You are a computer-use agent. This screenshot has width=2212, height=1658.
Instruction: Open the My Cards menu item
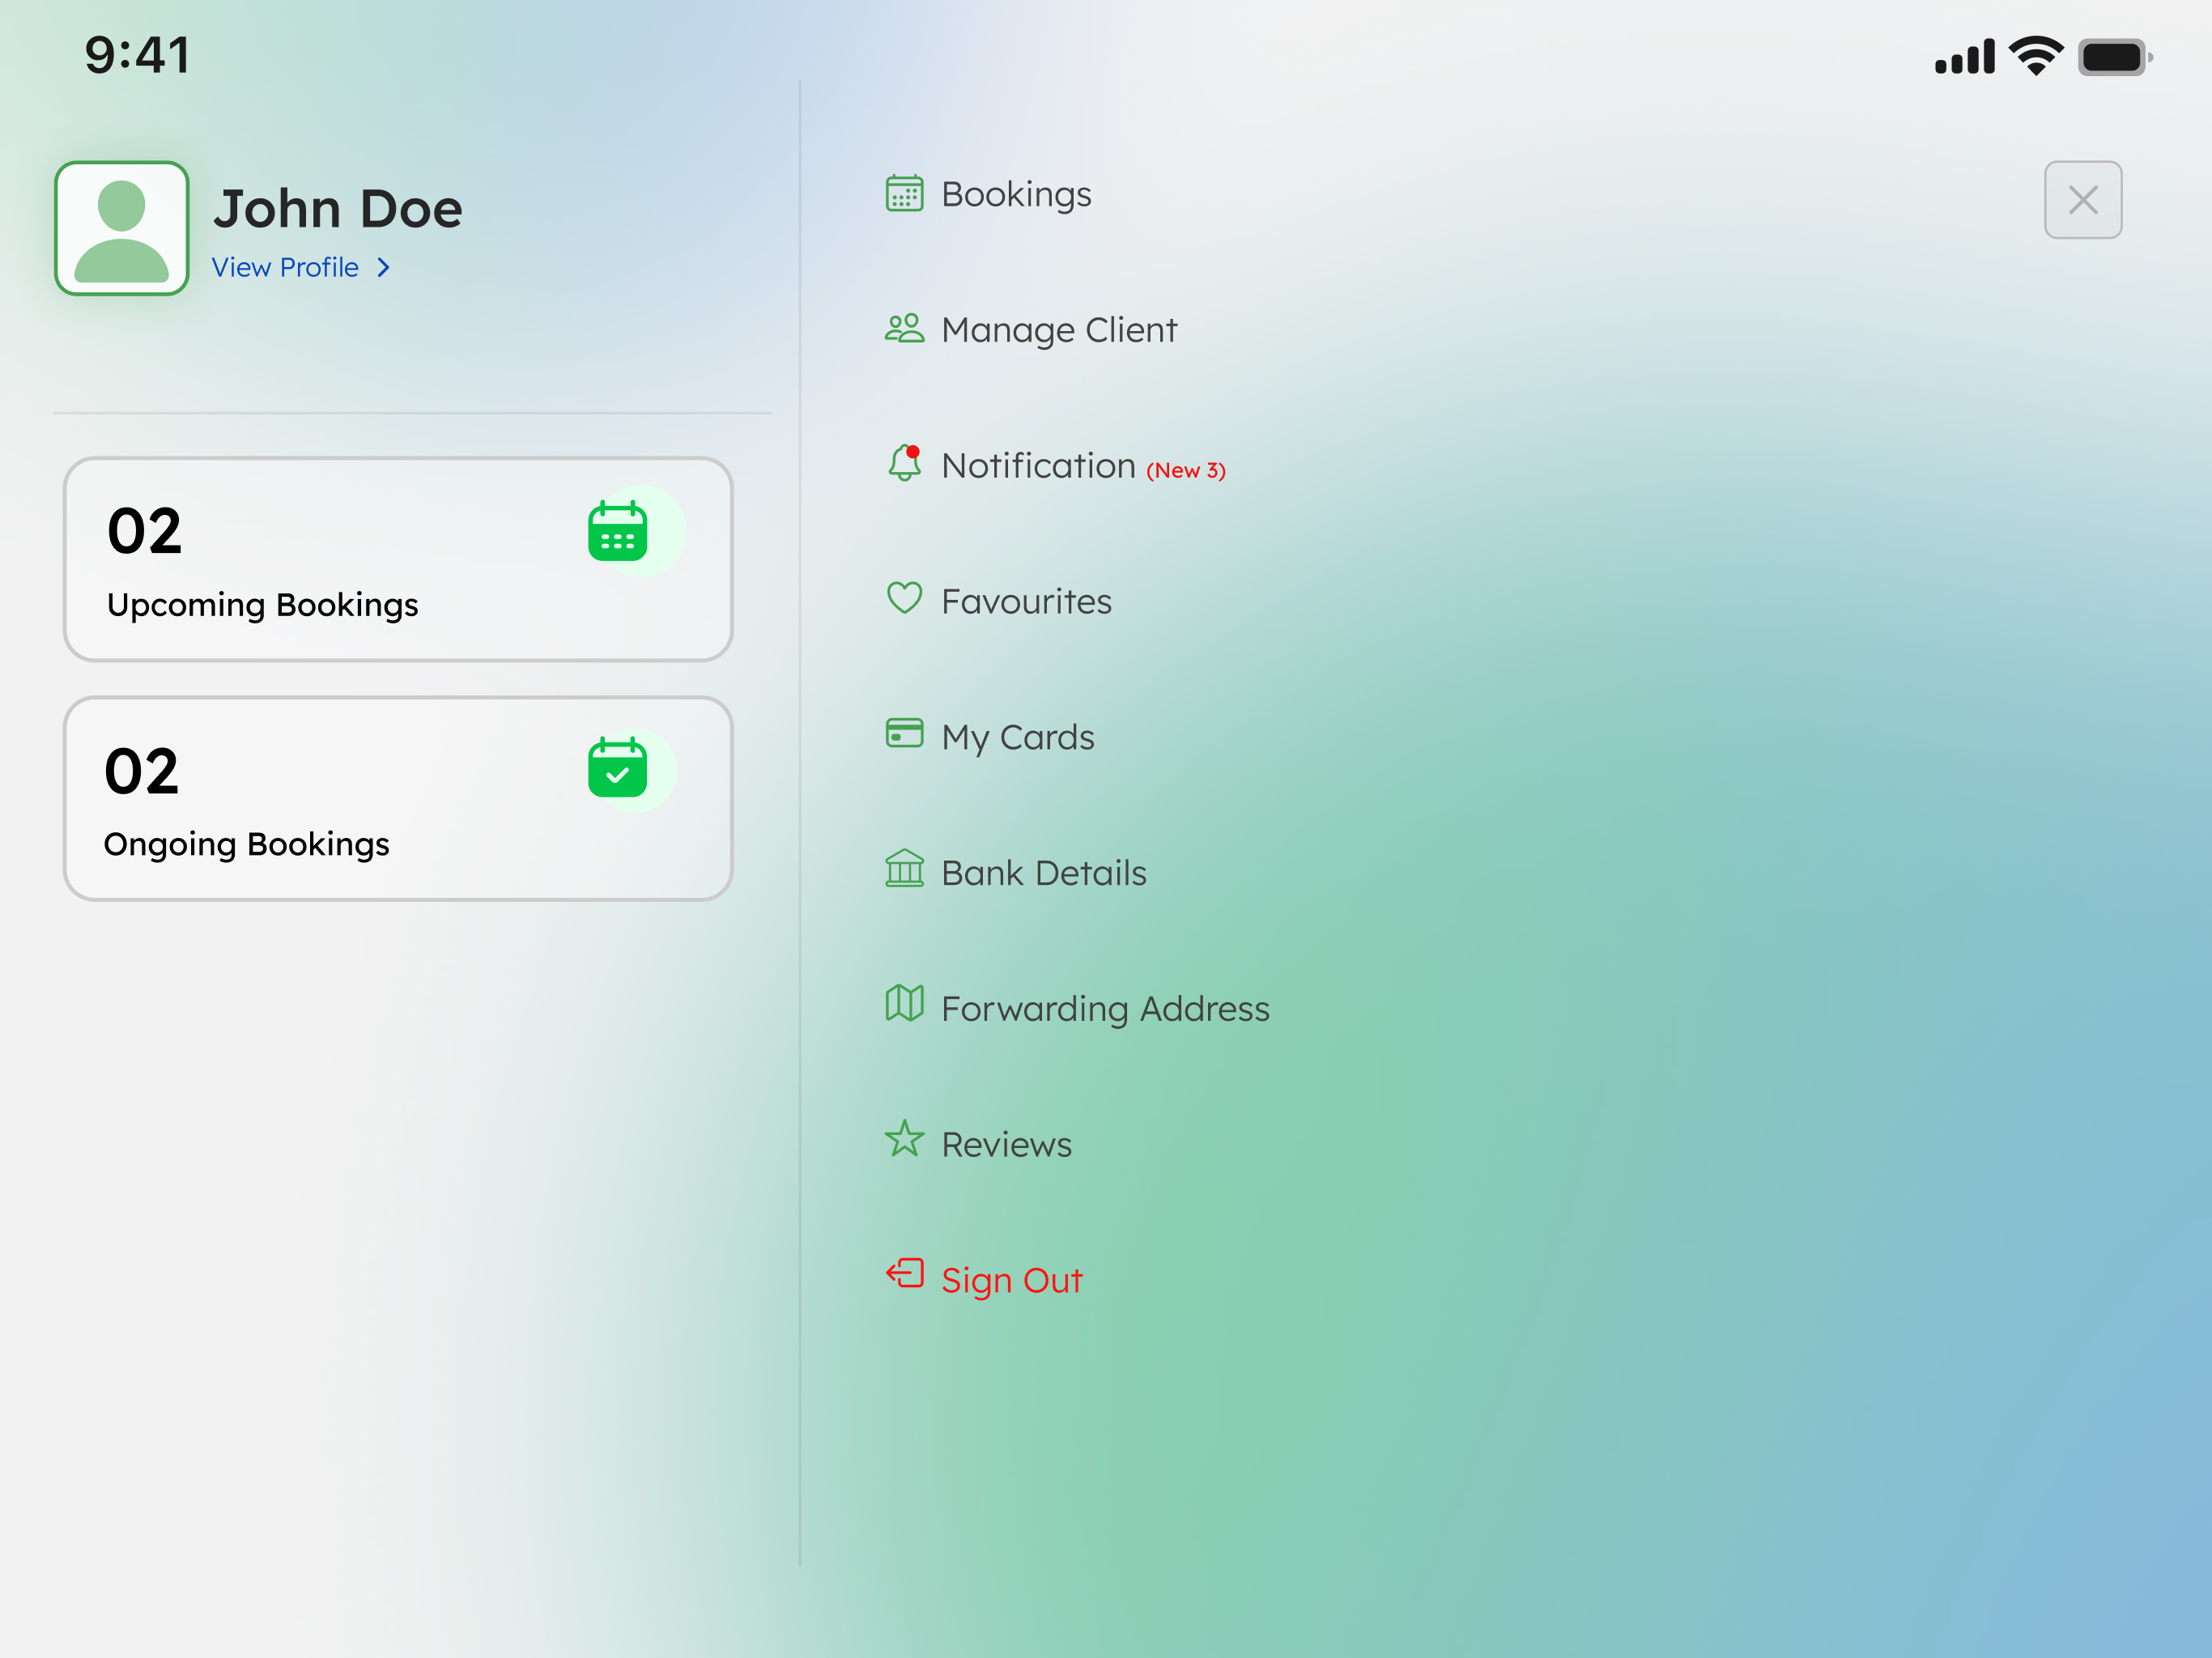[1018, 738]
